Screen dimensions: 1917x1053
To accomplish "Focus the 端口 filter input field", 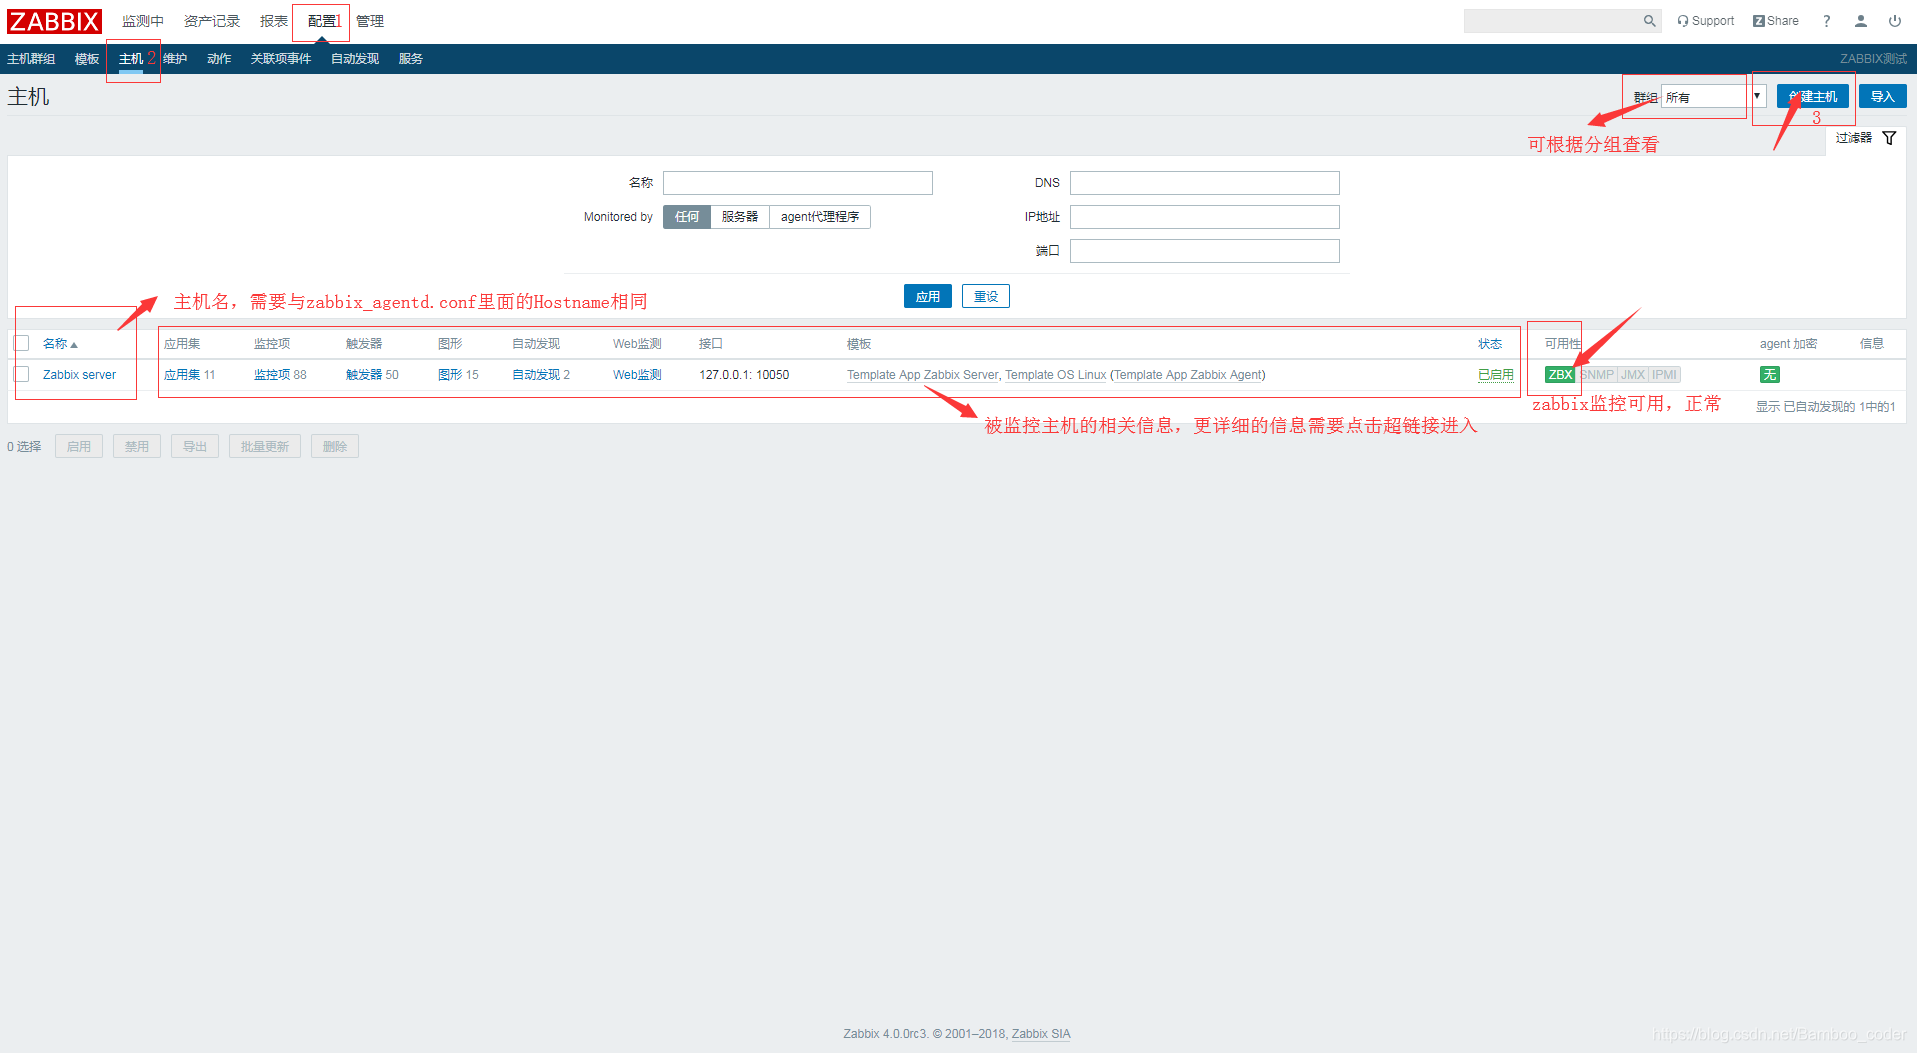I will tap(1205, 251).
